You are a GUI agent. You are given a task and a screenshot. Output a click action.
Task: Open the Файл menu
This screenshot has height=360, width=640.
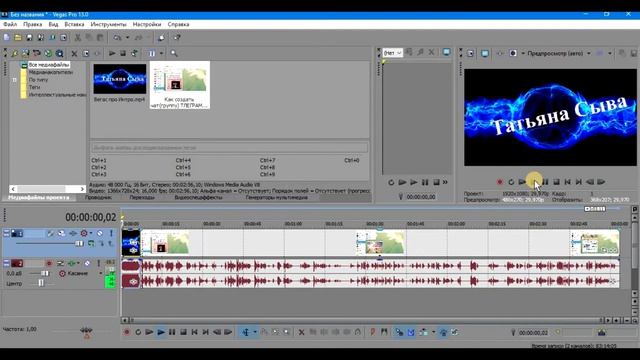(10, 24)
